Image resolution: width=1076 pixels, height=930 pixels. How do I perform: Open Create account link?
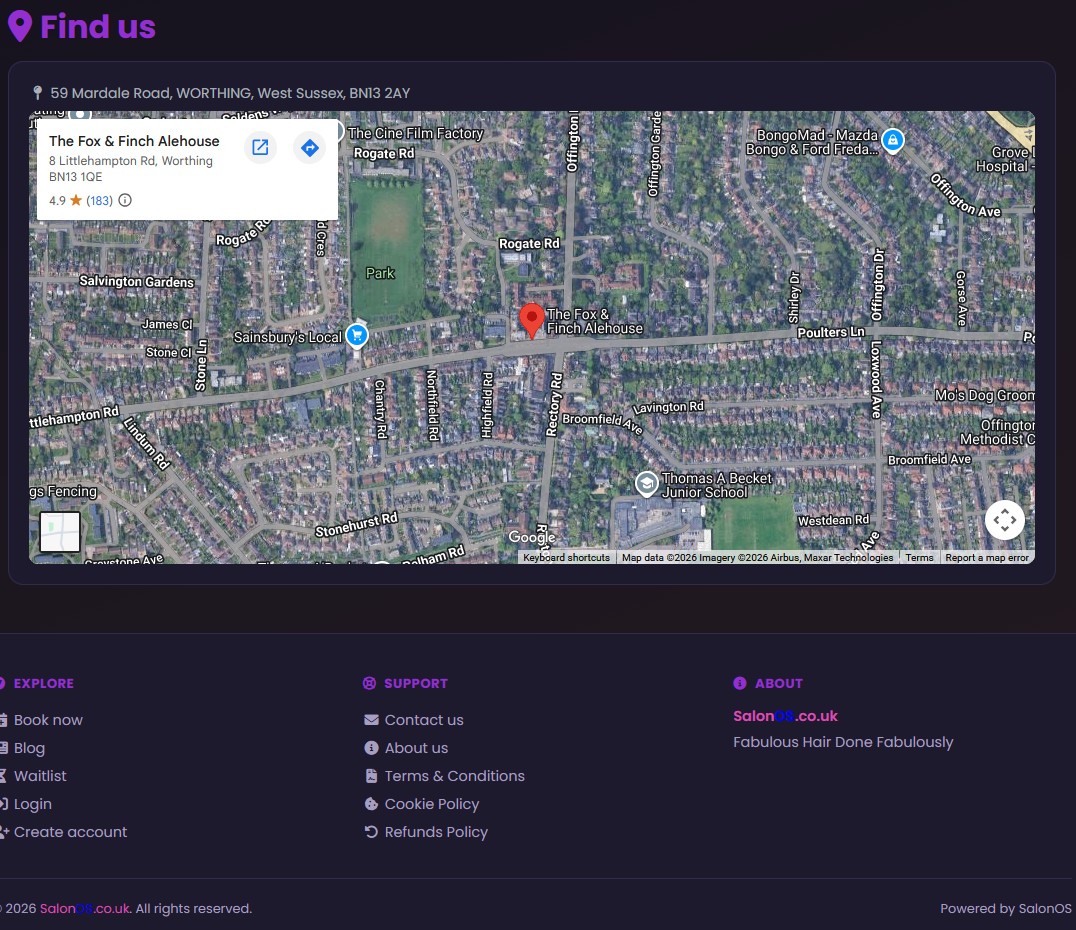(71, 832)
